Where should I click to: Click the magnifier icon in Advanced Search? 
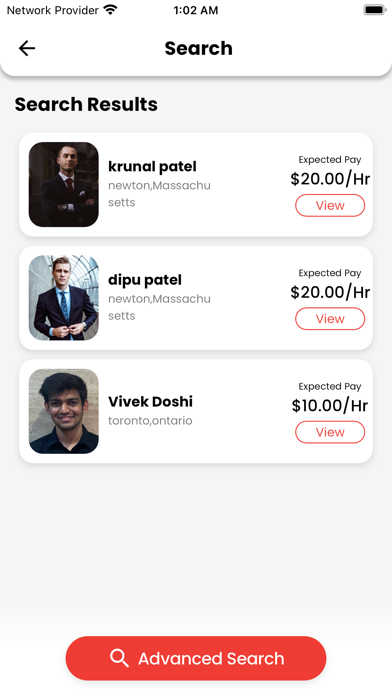coord(119,658)
